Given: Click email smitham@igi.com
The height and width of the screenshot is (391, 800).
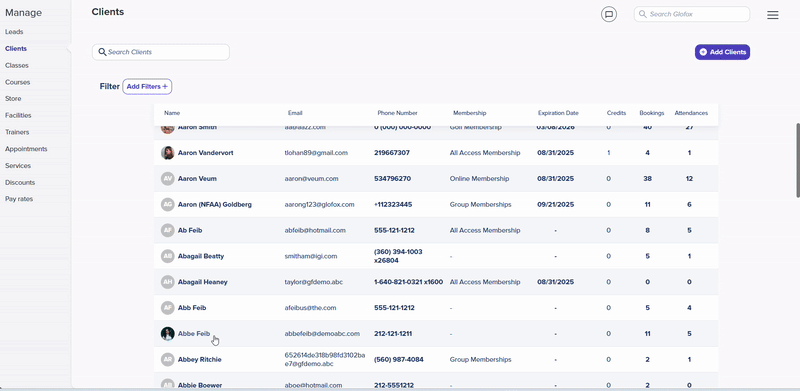Looking at the screenshot, I should point(311,256).
